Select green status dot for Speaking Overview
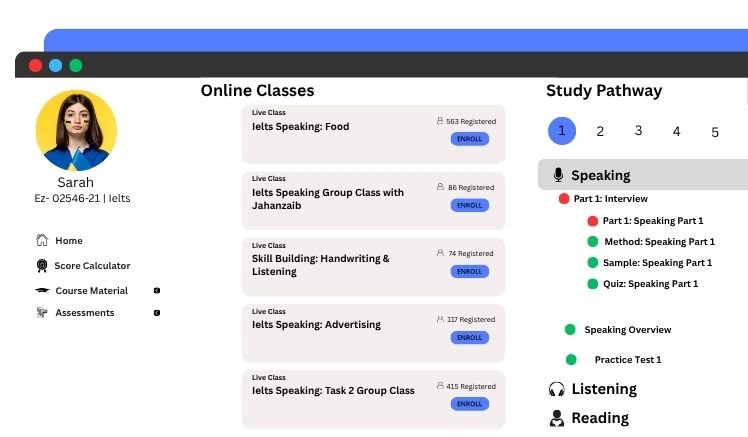Image resolution: width=748 pixels, height=437 pixels. [x=570, y=330]
